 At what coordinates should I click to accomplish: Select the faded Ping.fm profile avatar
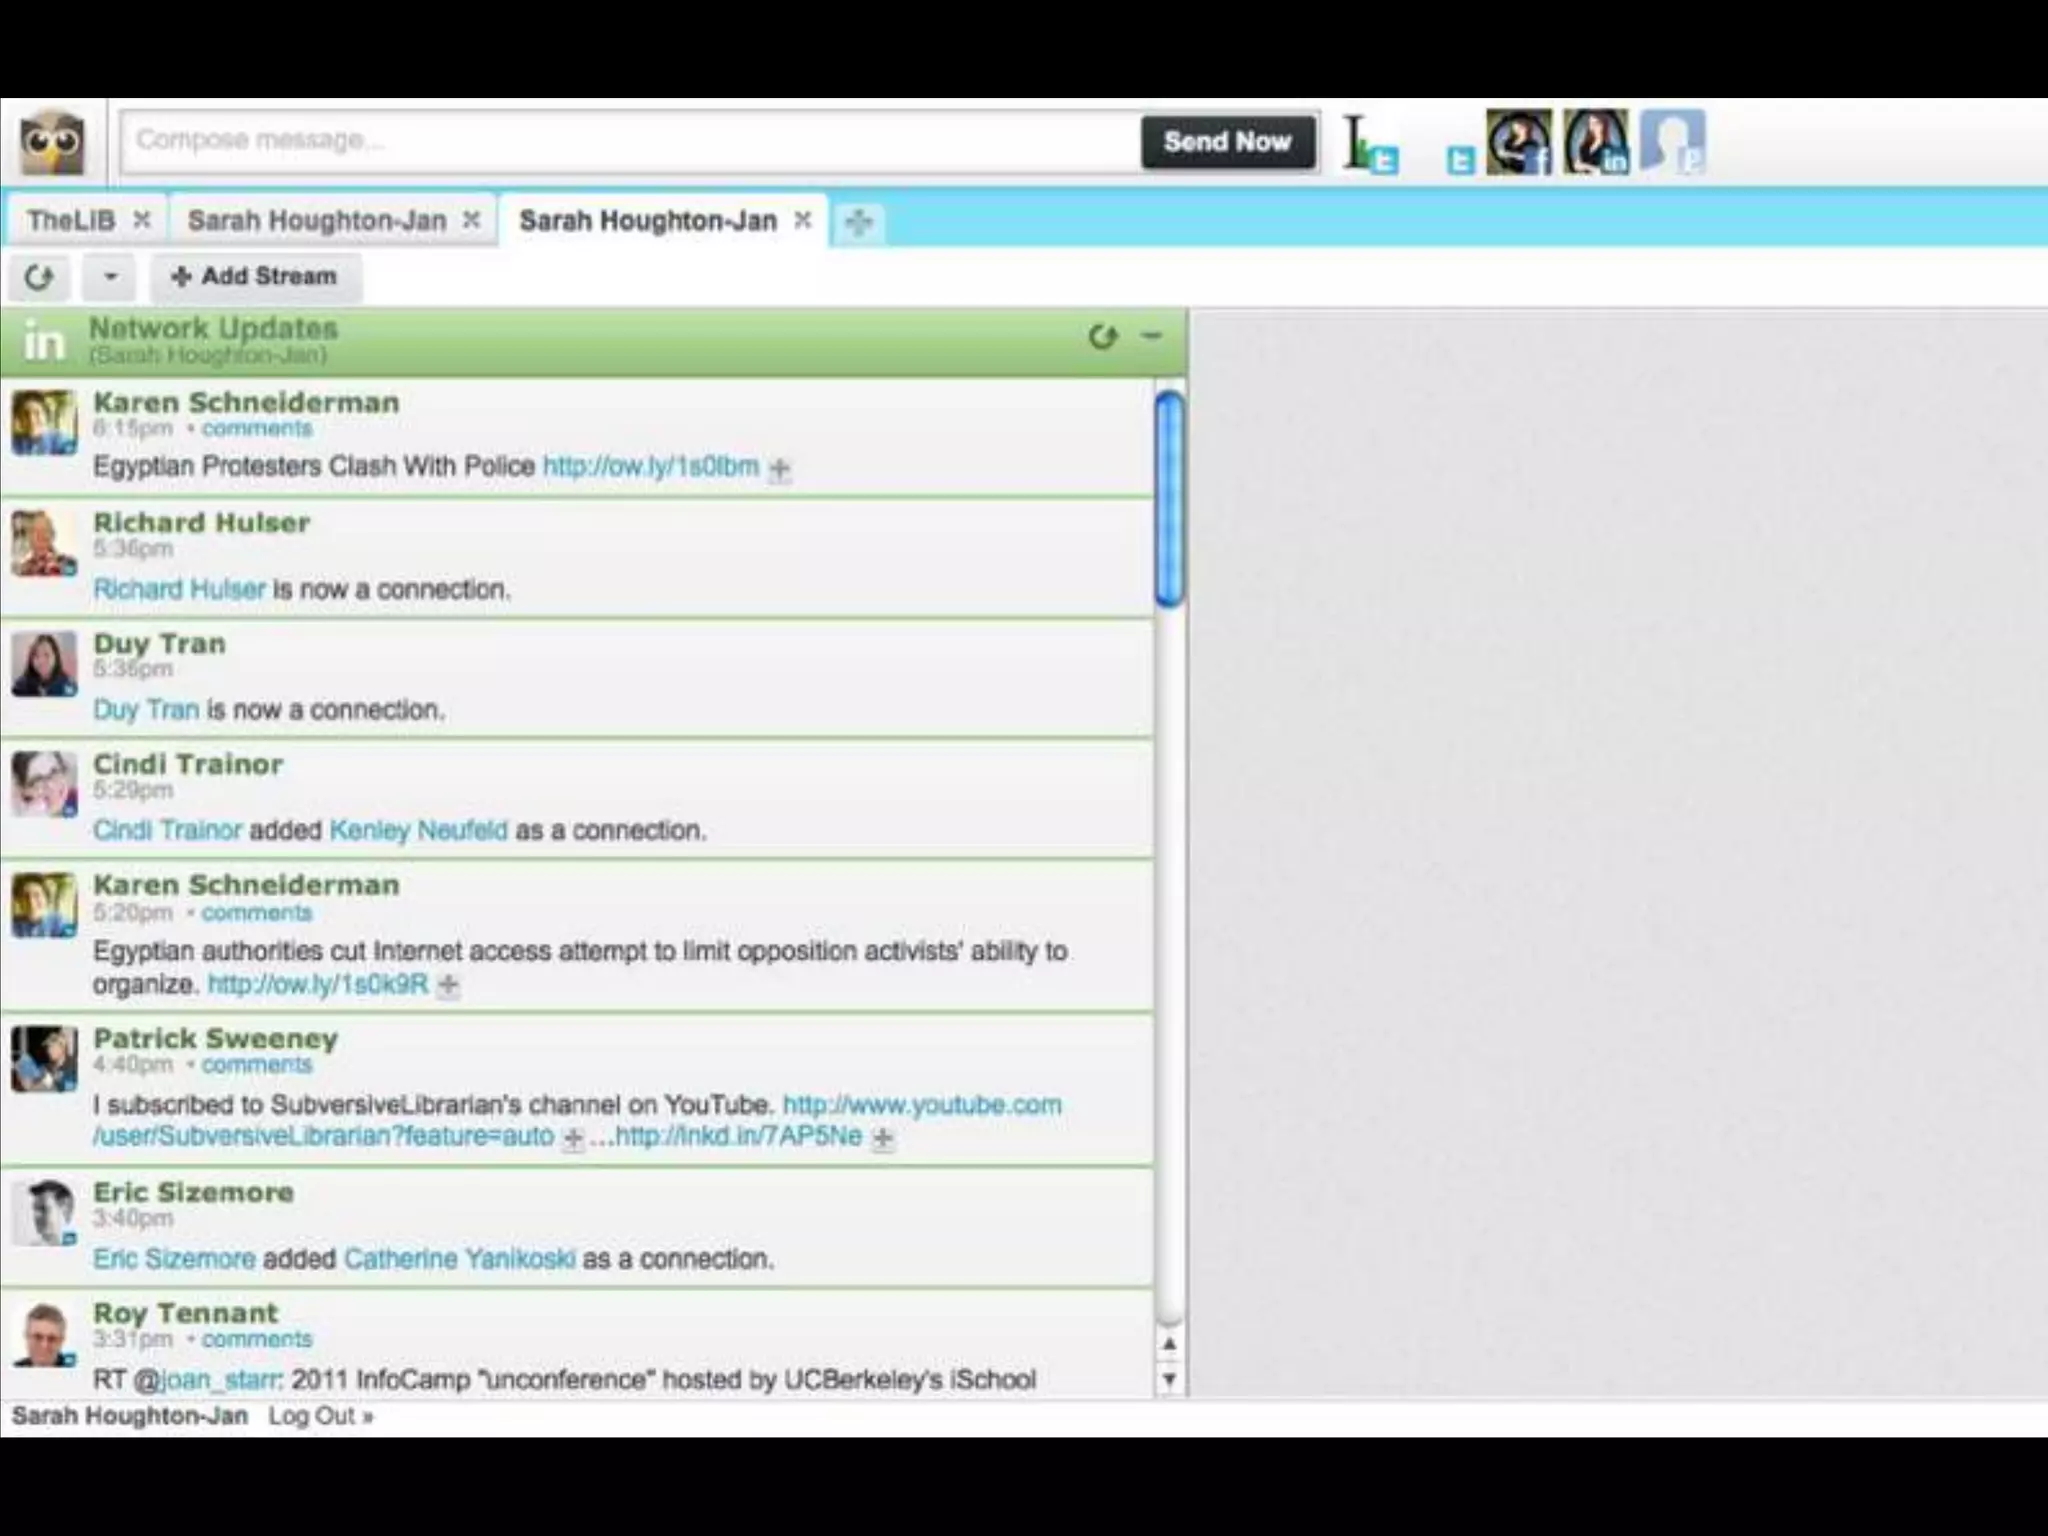click(1672, 142)
